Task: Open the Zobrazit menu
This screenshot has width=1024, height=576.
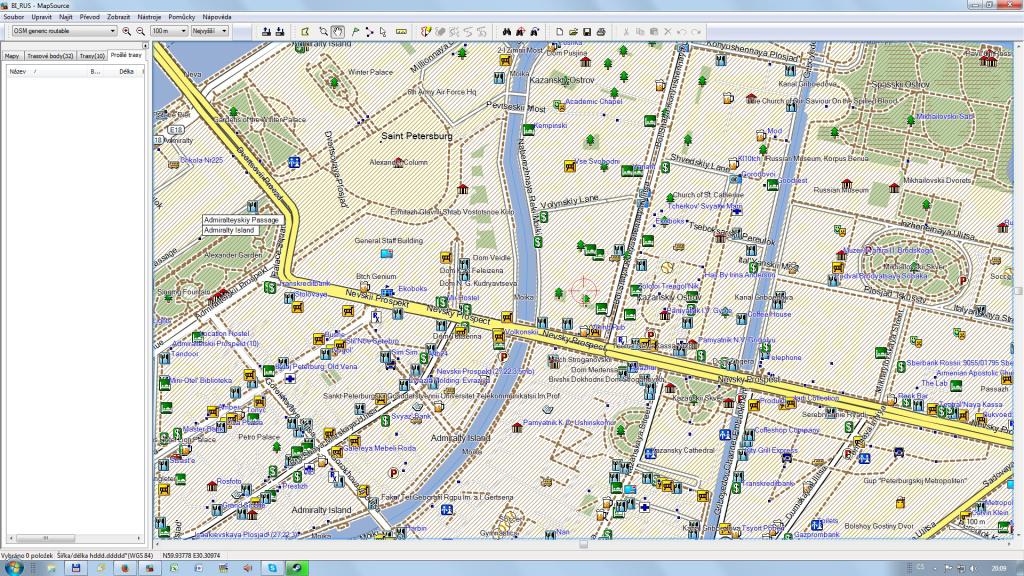Action: (x=118, y=17)
